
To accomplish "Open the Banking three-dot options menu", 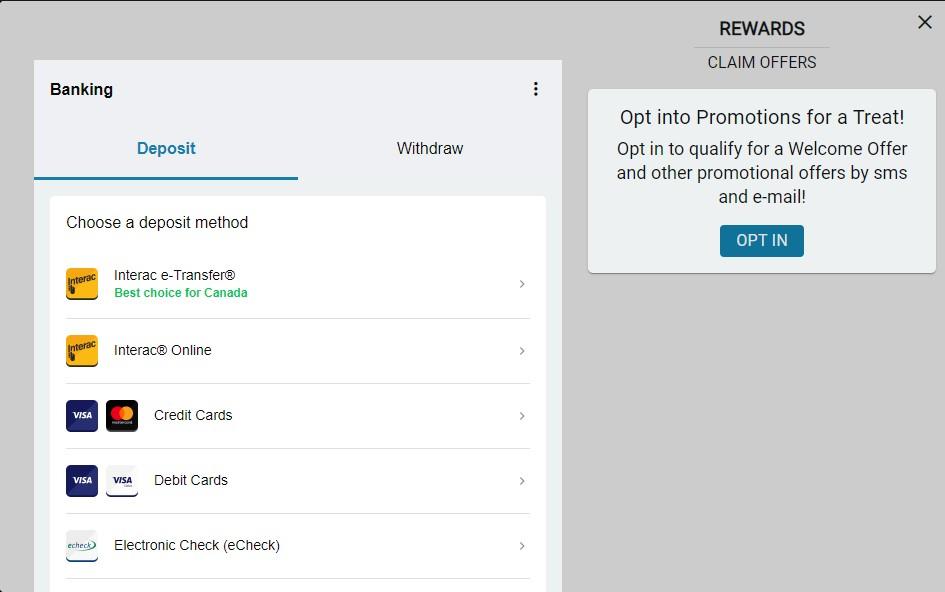I will click(x=536, y=89).
